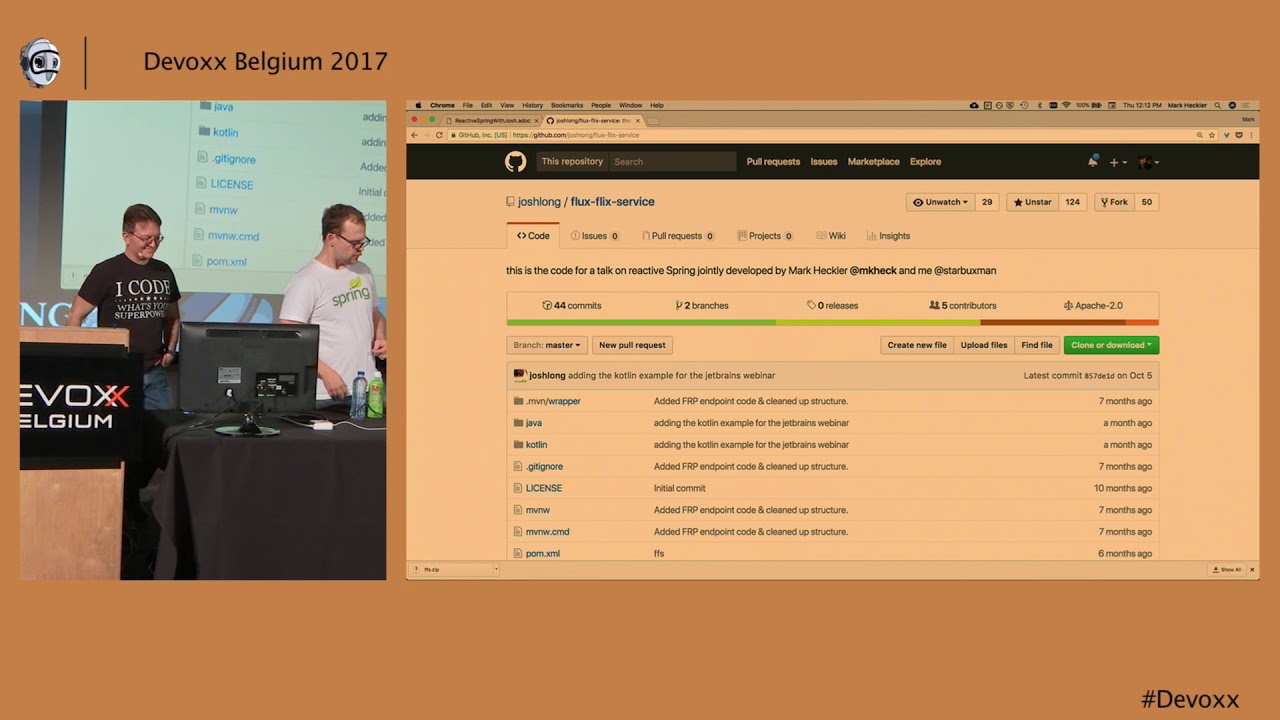1280x720 pixels.
Task: Open the user avatar menu
Action: [x=1147, y=162]
